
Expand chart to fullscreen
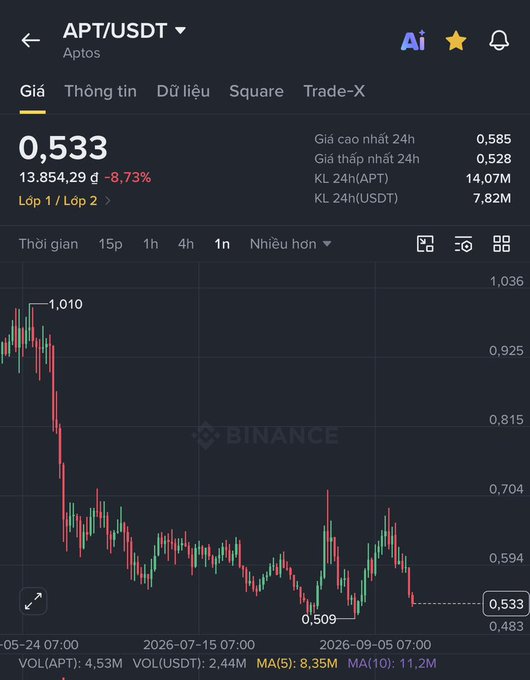click(x=33, y=601)
